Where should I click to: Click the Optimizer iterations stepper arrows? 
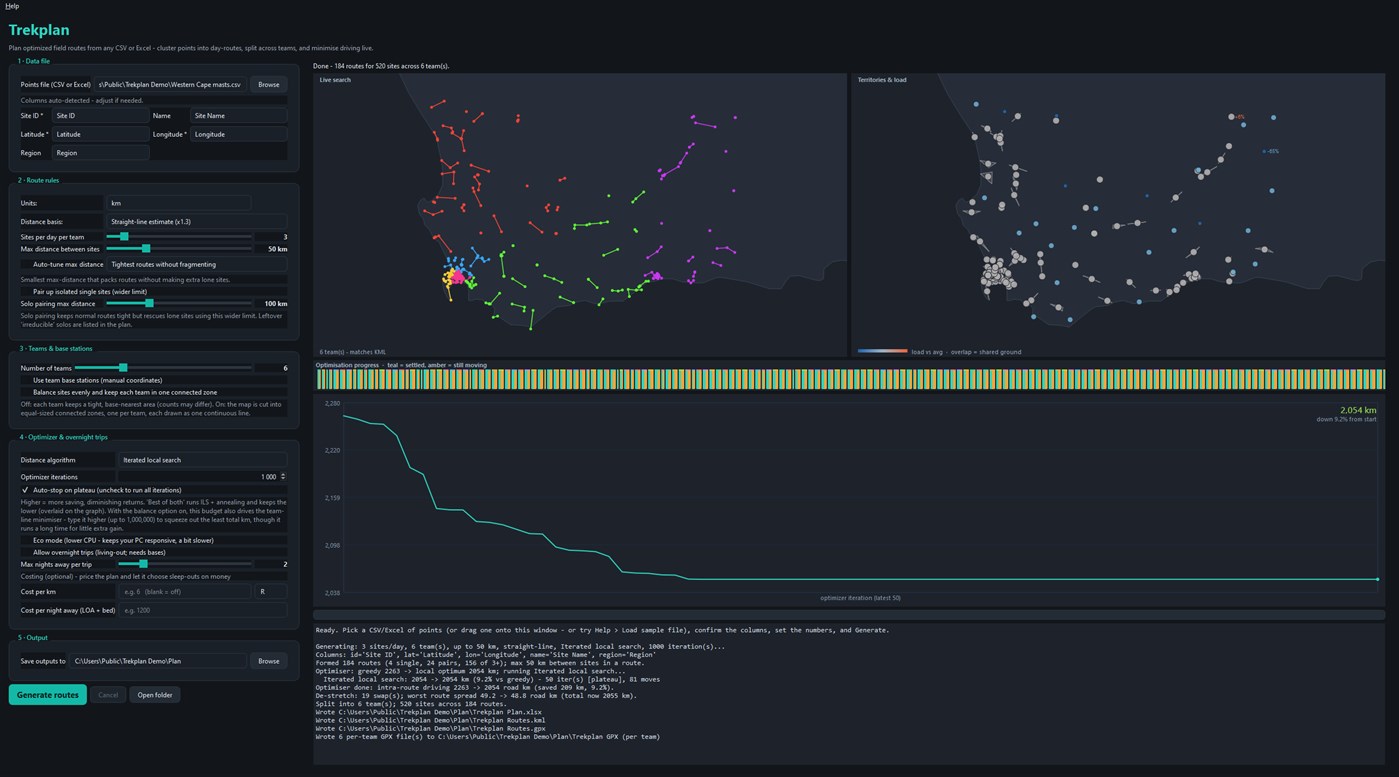point(283,477)
